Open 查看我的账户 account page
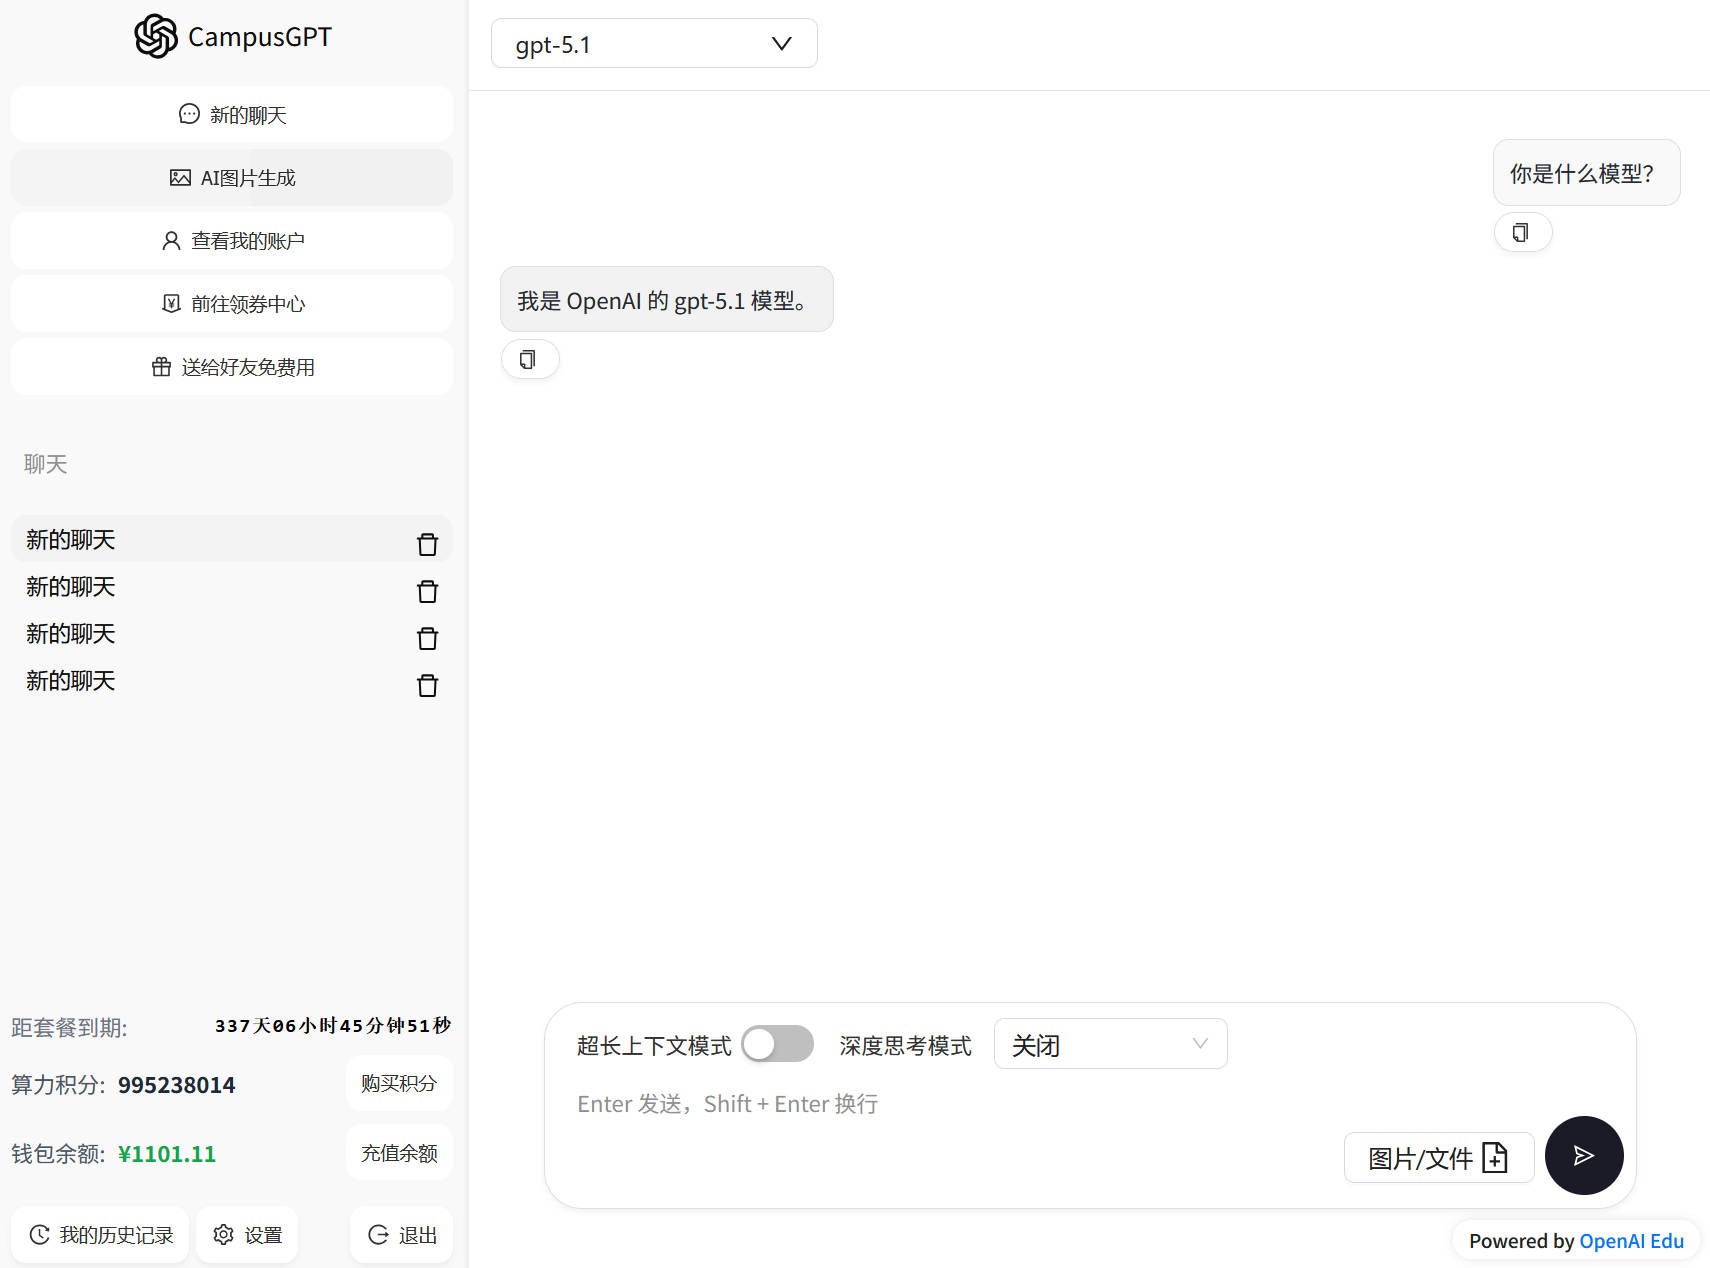1710x1268 pixels. [232, 241]
